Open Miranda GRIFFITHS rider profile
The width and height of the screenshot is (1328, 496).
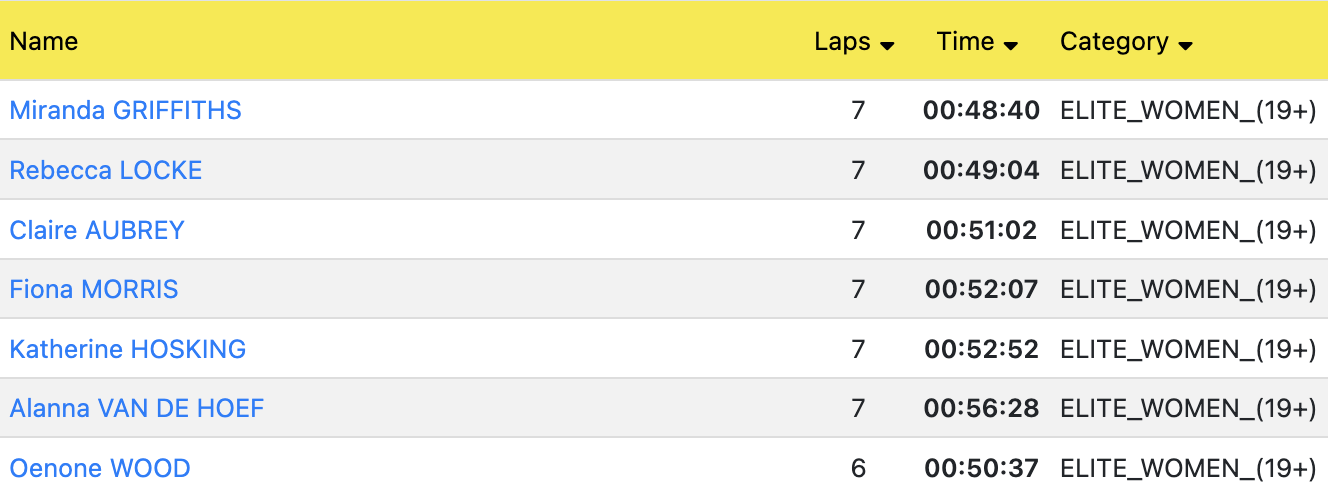126,110
